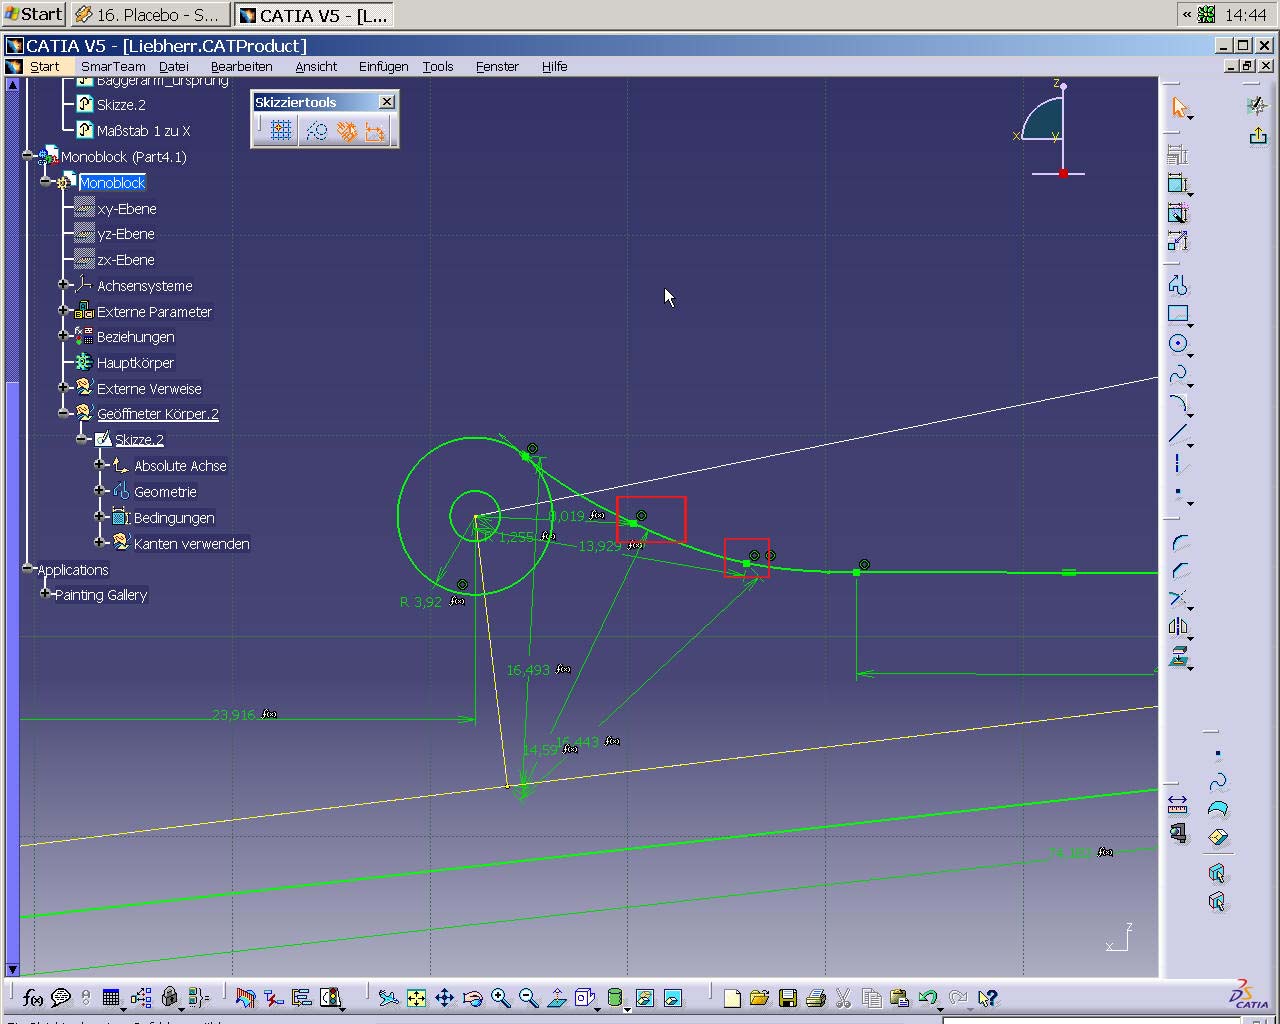This screenshot has height=1024, width=1280.
Task: Select the Axis dashed-line tool
Action: (x=1178, y=463)
